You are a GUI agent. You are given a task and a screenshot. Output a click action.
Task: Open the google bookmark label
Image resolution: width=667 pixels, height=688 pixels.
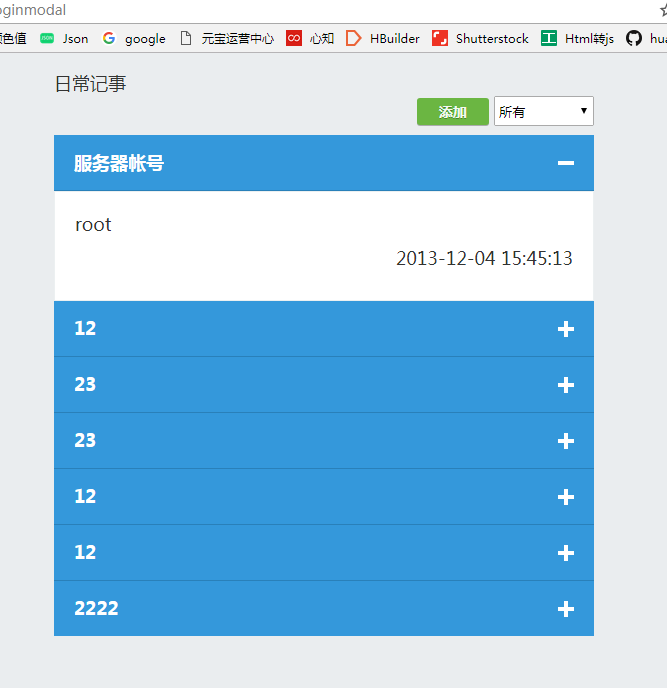[145, 39]
